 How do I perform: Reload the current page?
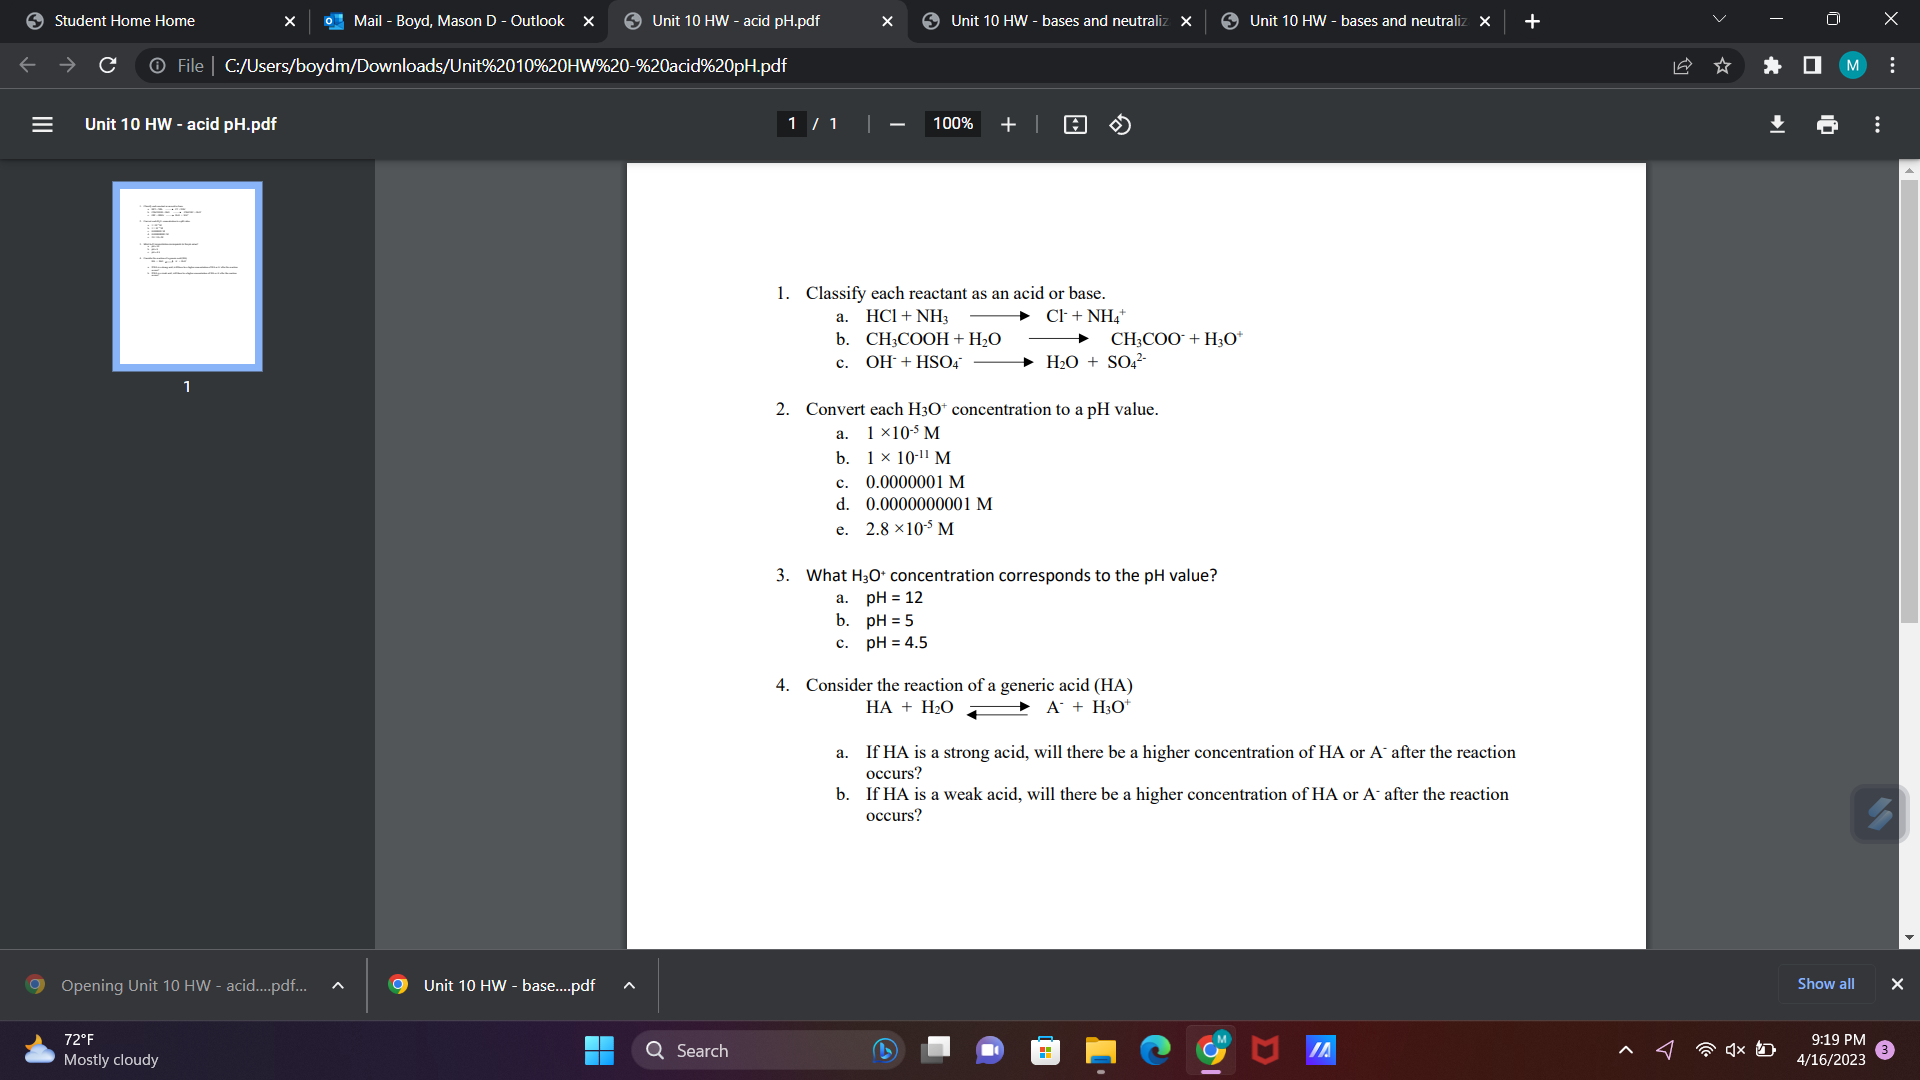(108, 65)
